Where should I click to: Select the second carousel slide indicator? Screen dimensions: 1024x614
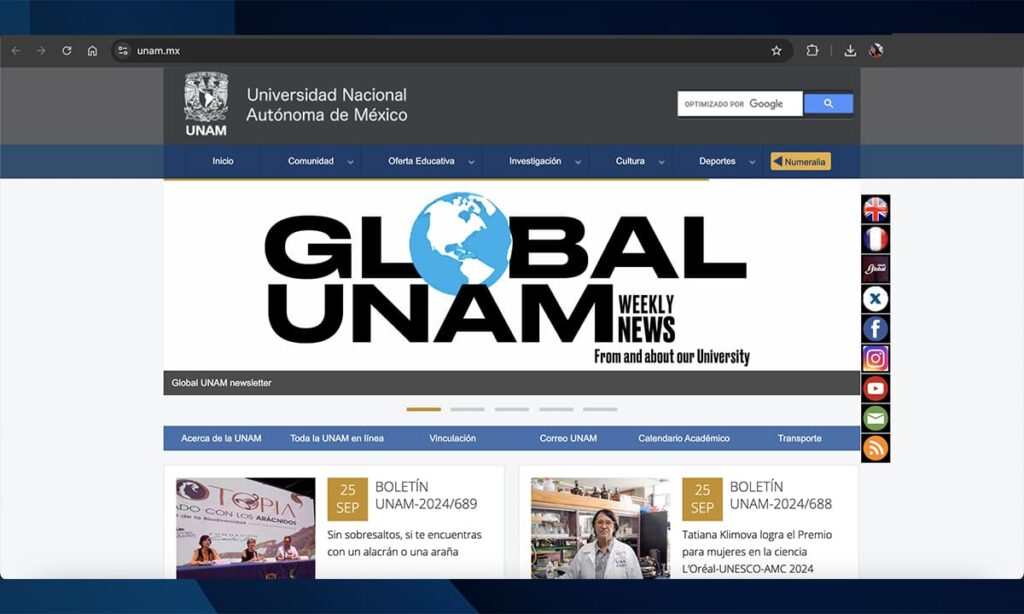pos(468,410)
